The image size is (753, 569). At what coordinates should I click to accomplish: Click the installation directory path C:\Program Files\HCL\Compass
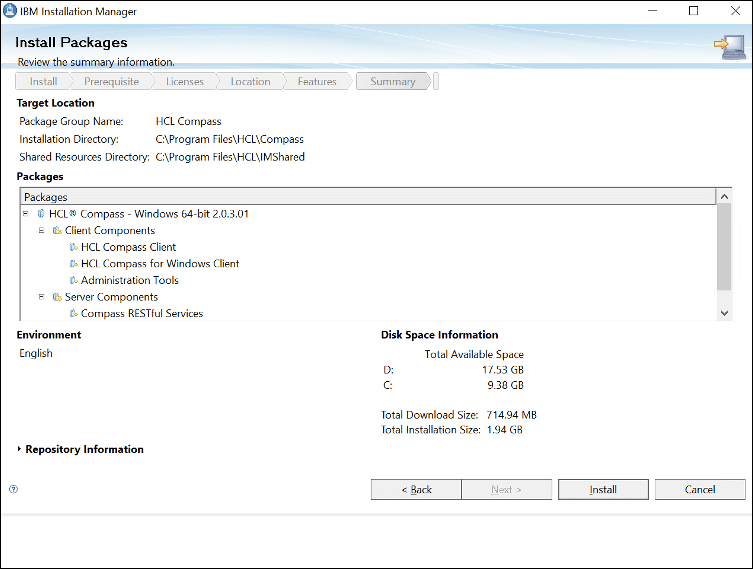[230, 139]
